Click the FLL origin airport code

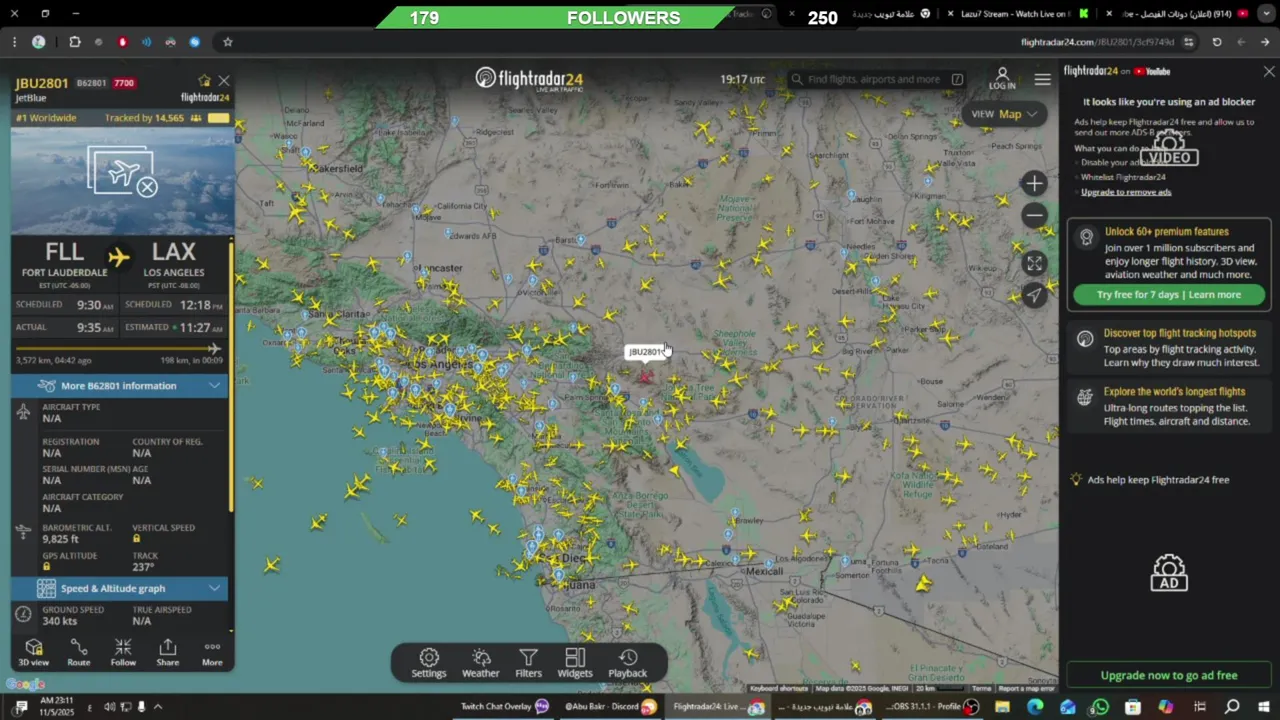[x=64, y=252]
